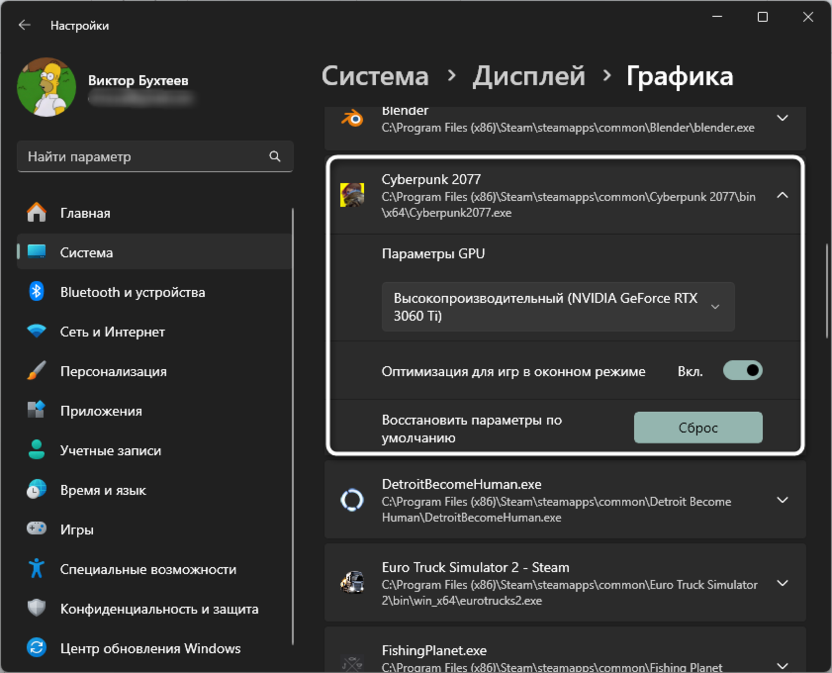The image size is (832, 673).
Task: Expand the Blender graphics options
Action: click(x=783, y=119)
